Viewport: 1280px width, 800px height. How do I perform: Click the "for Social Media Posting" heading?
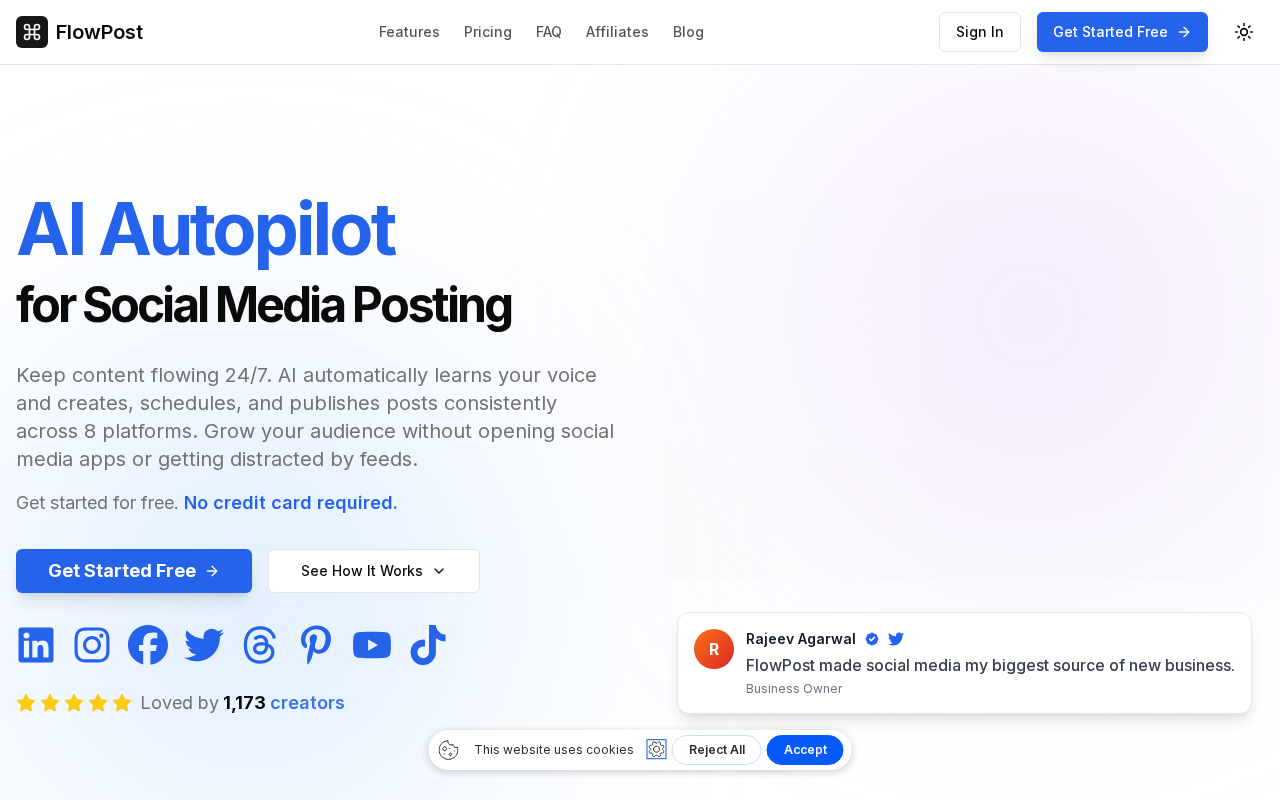pyautogui.click(x=264, y=305)
